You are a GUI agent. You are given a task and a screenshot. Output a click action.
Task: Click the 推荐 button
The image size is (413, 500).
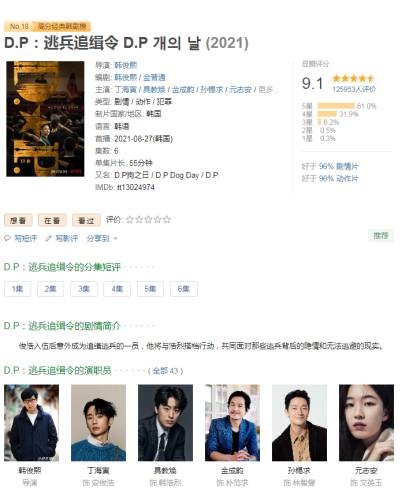(381, 236)
